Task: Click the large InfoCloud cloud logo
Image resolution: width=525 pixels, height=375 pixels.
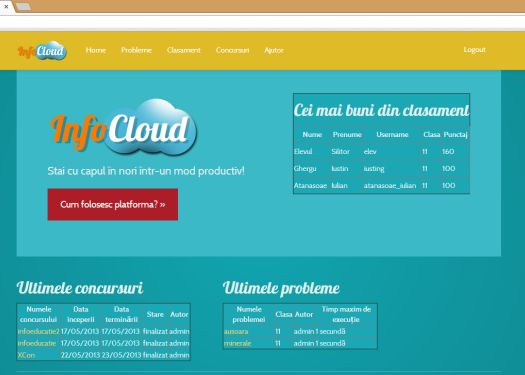Action: [x=124, y=127]
